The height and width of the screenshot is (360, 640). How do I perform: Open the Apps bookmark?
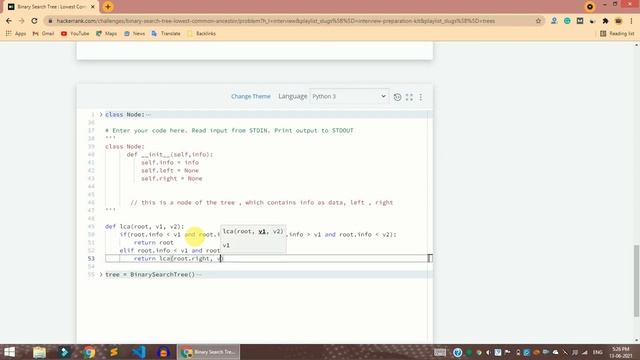[16, 33]
